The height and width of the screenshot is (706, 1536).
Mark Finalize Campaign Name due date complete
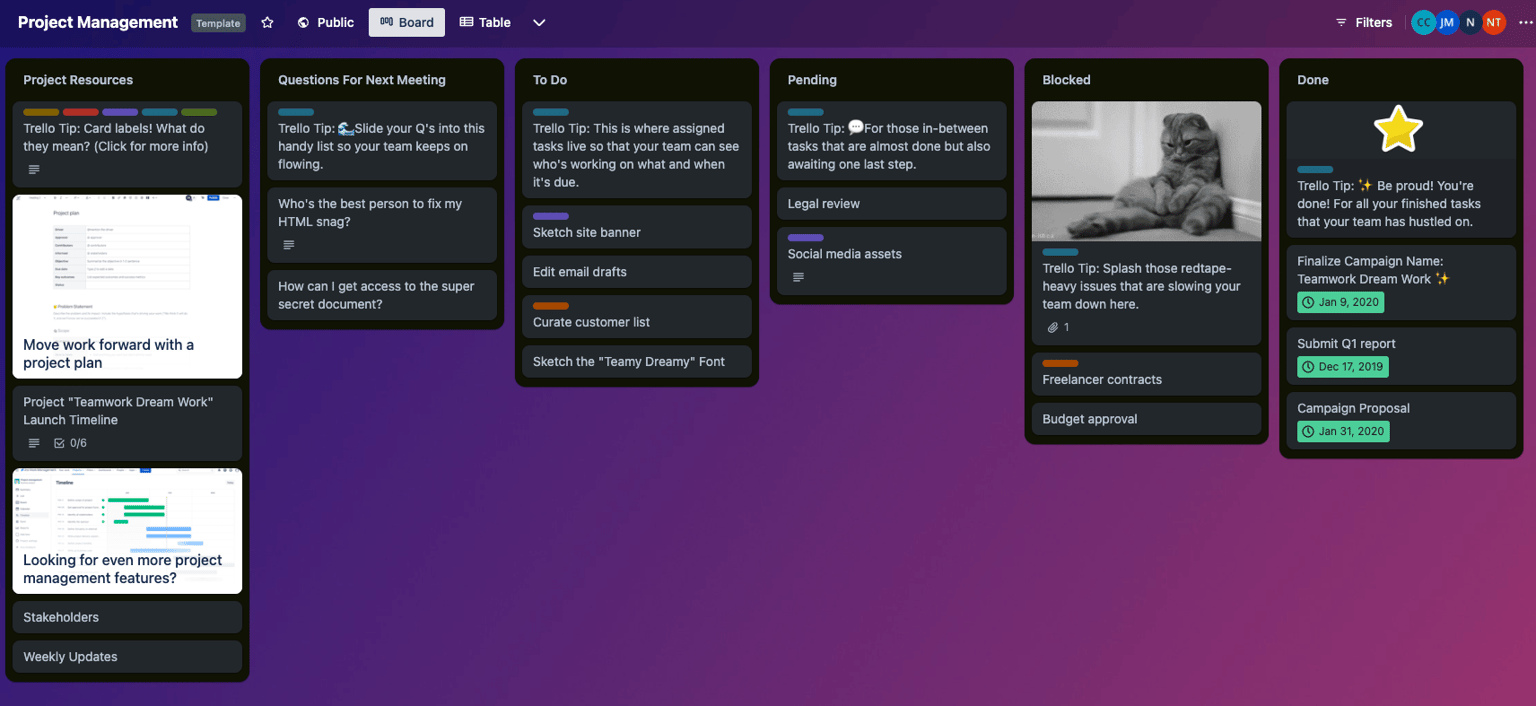[x=1310, y=302]
